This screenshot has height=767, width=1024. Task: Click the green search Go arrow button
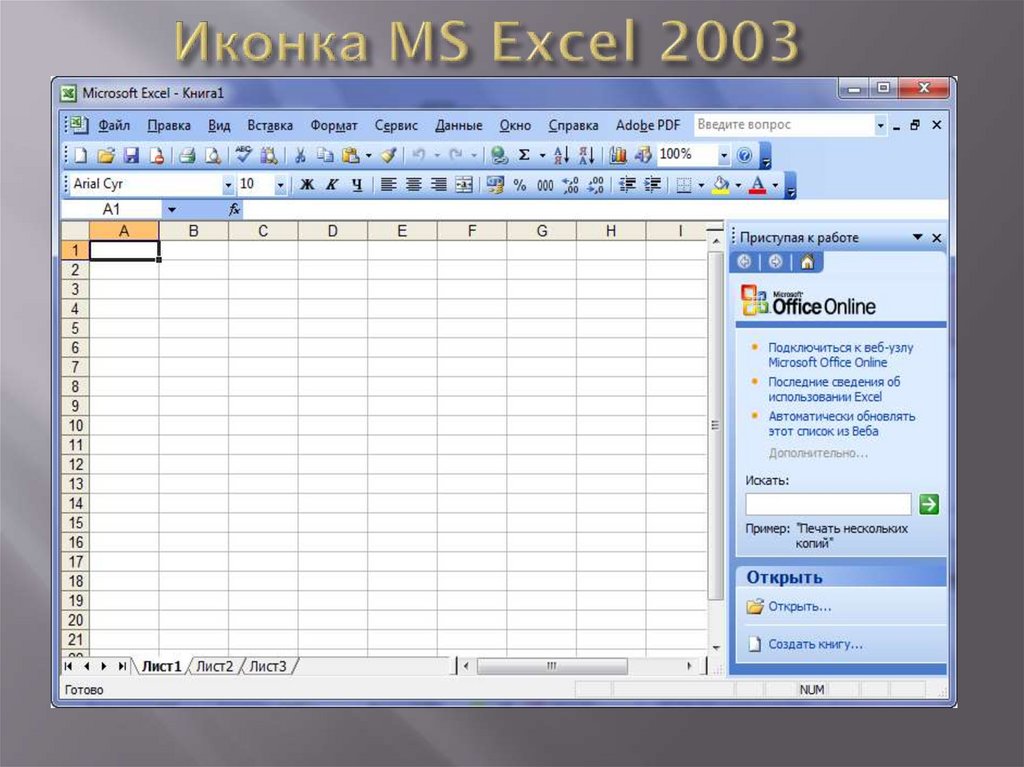(x=929, y=504)
